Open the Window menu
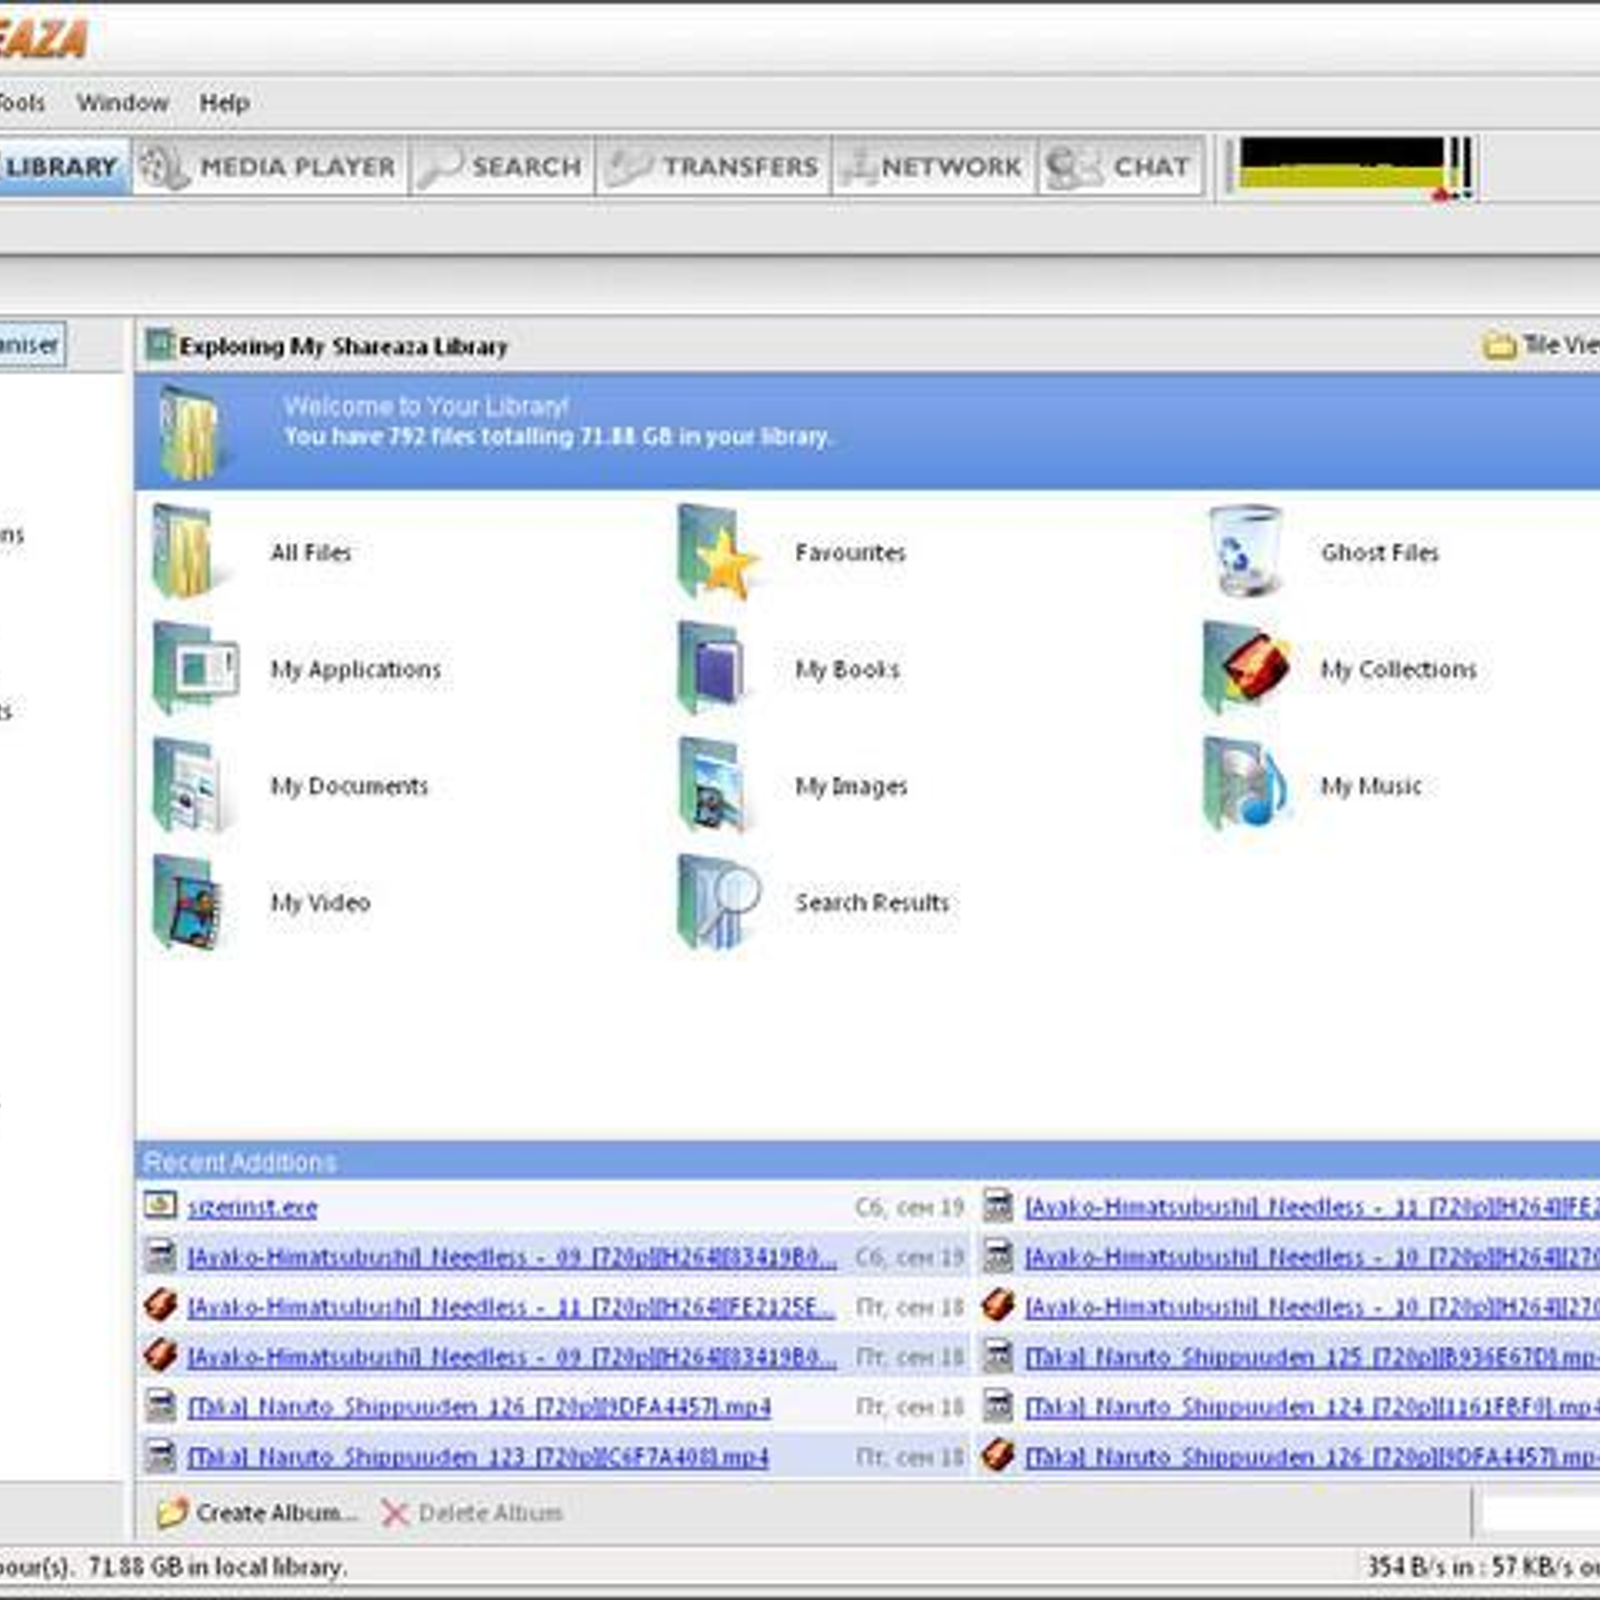Screen dimensions: 1600x1600 [x=123, y=102]
